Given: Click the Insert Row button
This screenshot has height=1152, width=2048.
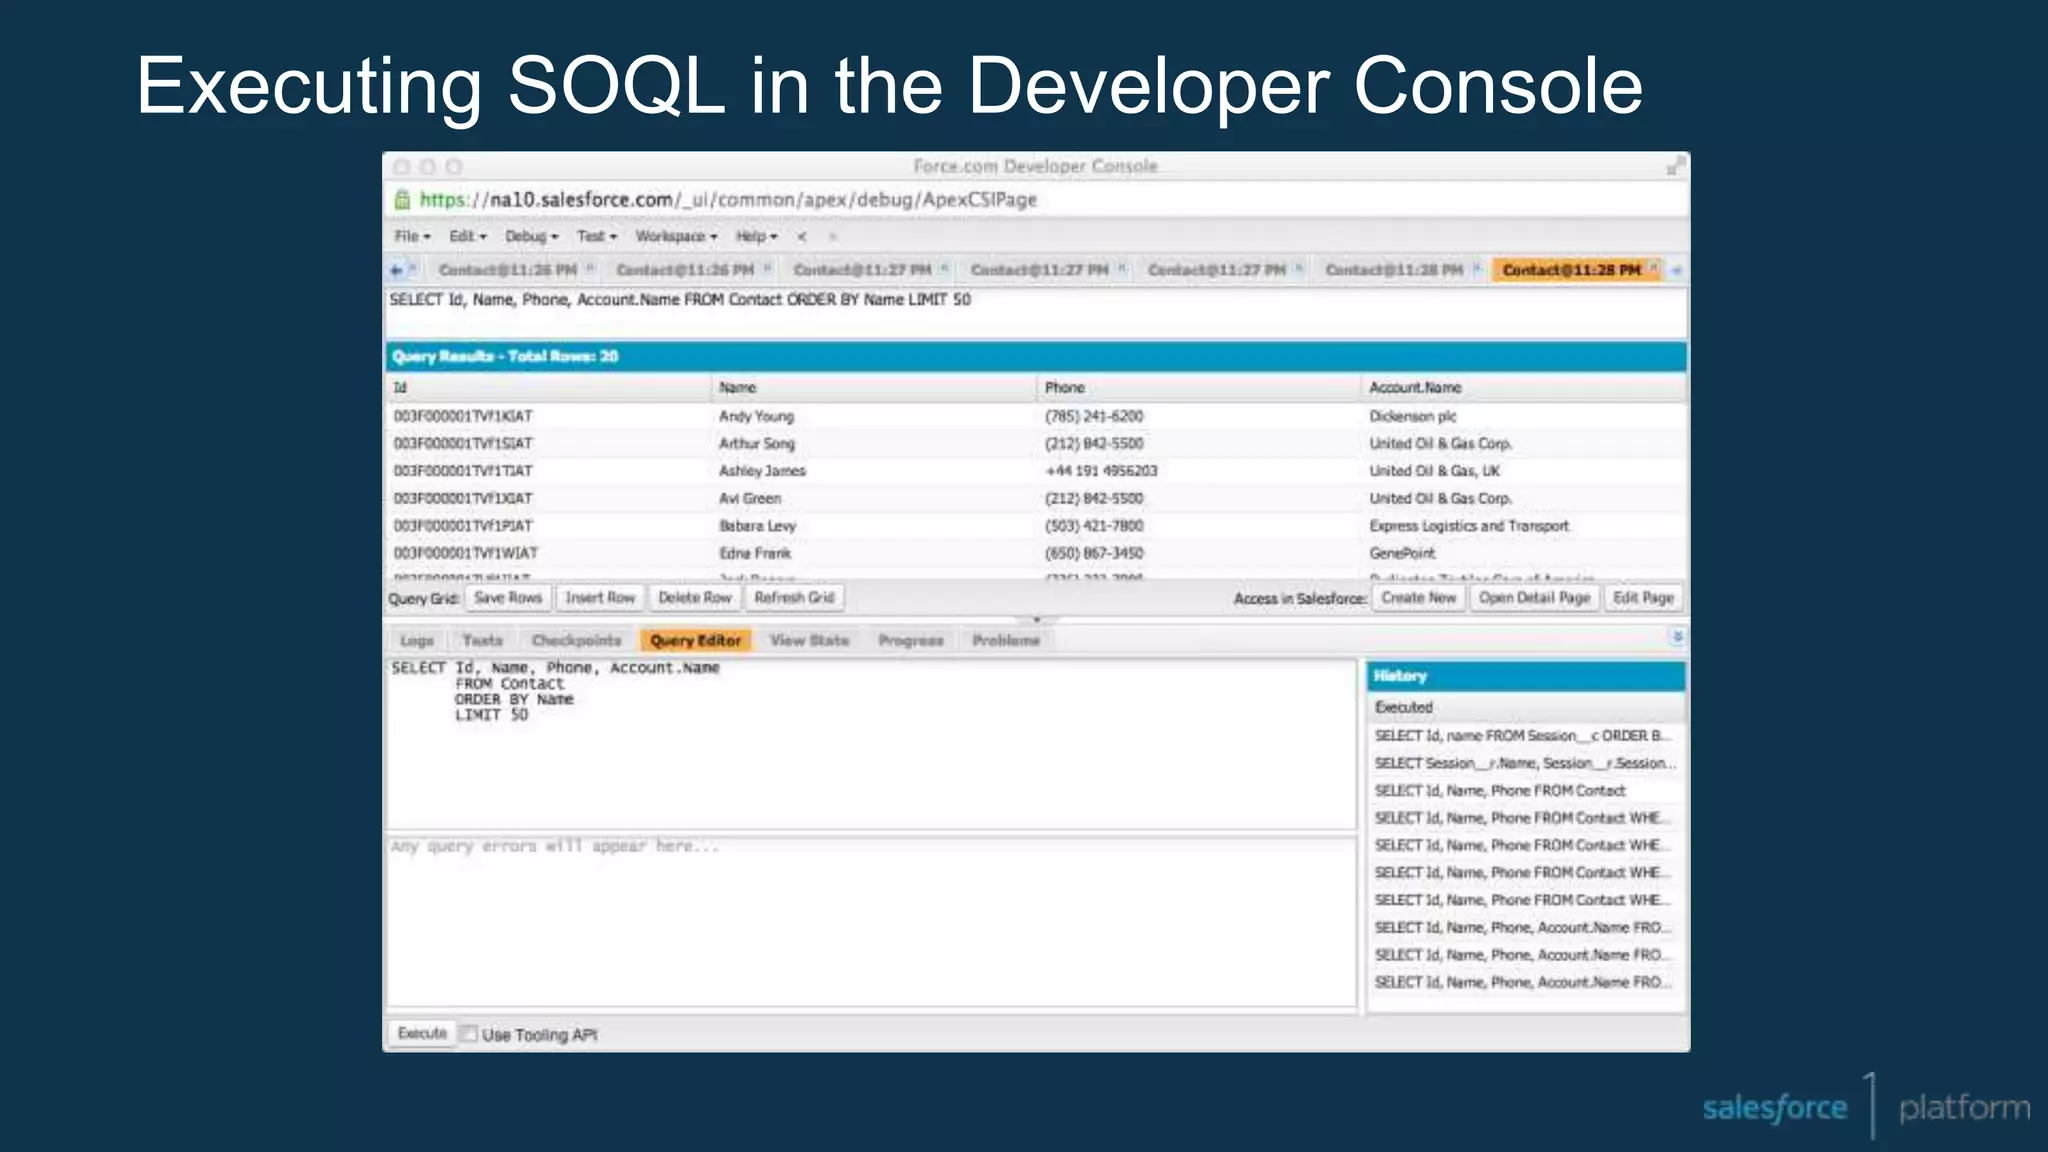Looking at the screenshot, I should [x=600, y=598].
